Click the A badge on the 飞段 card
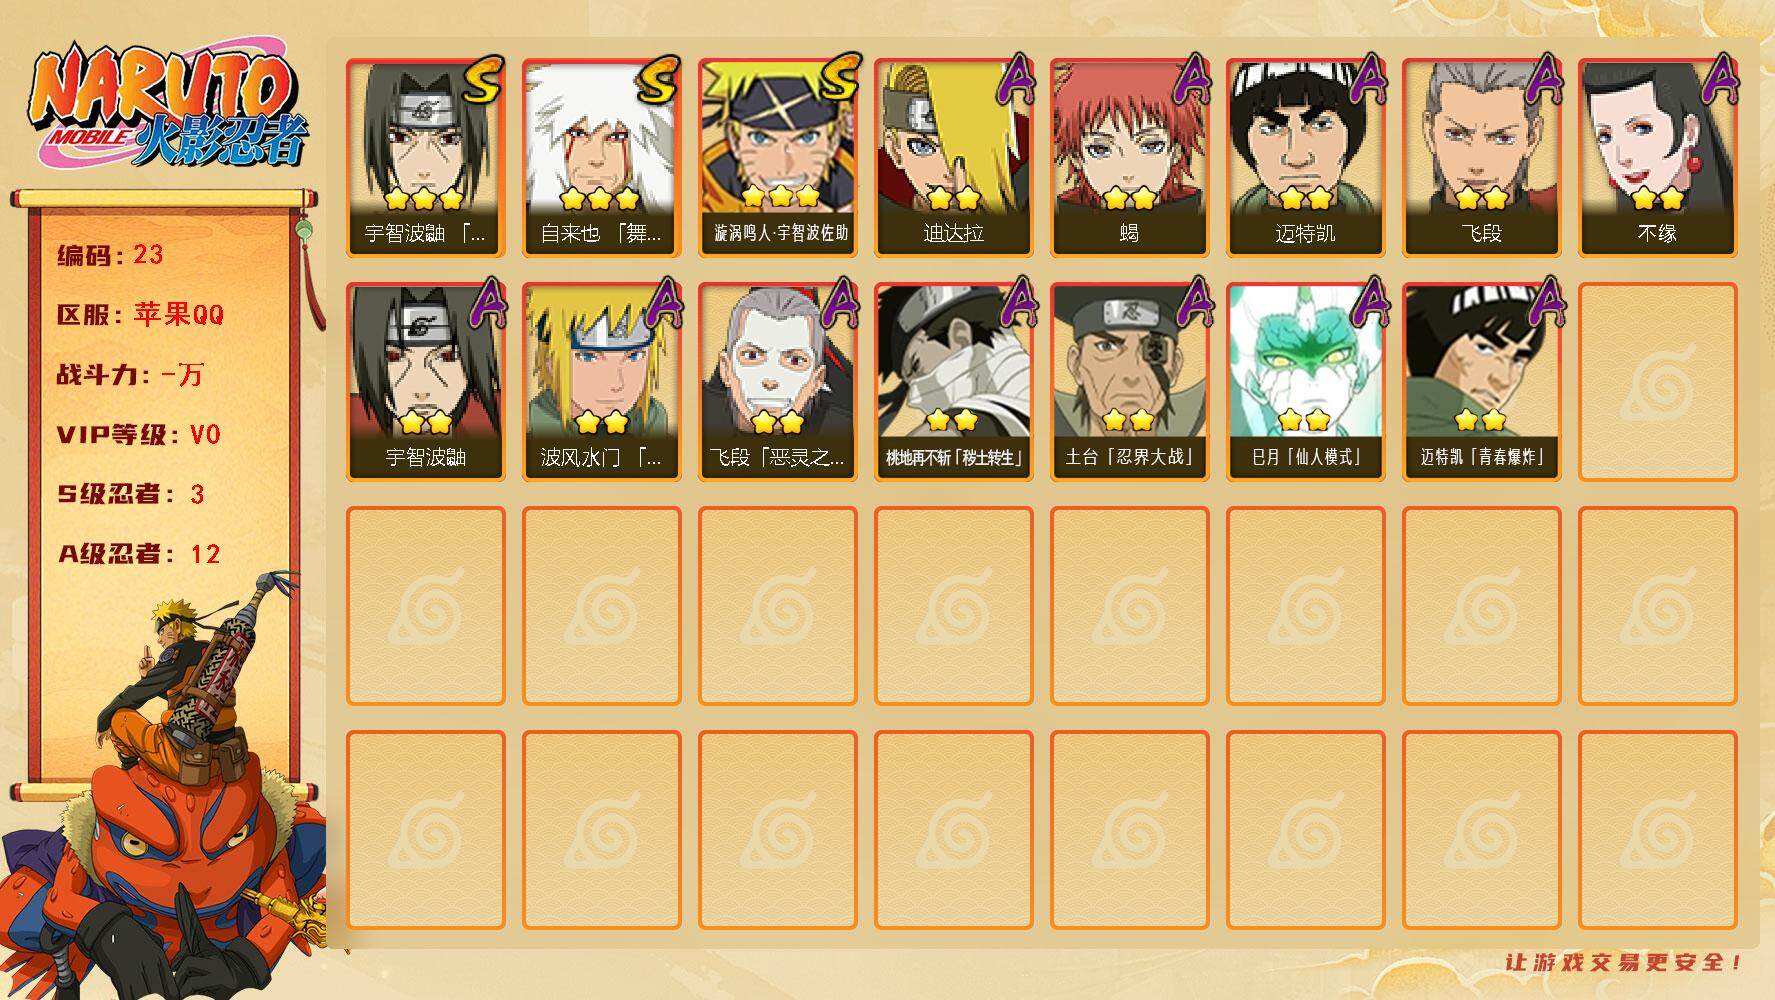1775x1000 pixels. click(1544, 80)
